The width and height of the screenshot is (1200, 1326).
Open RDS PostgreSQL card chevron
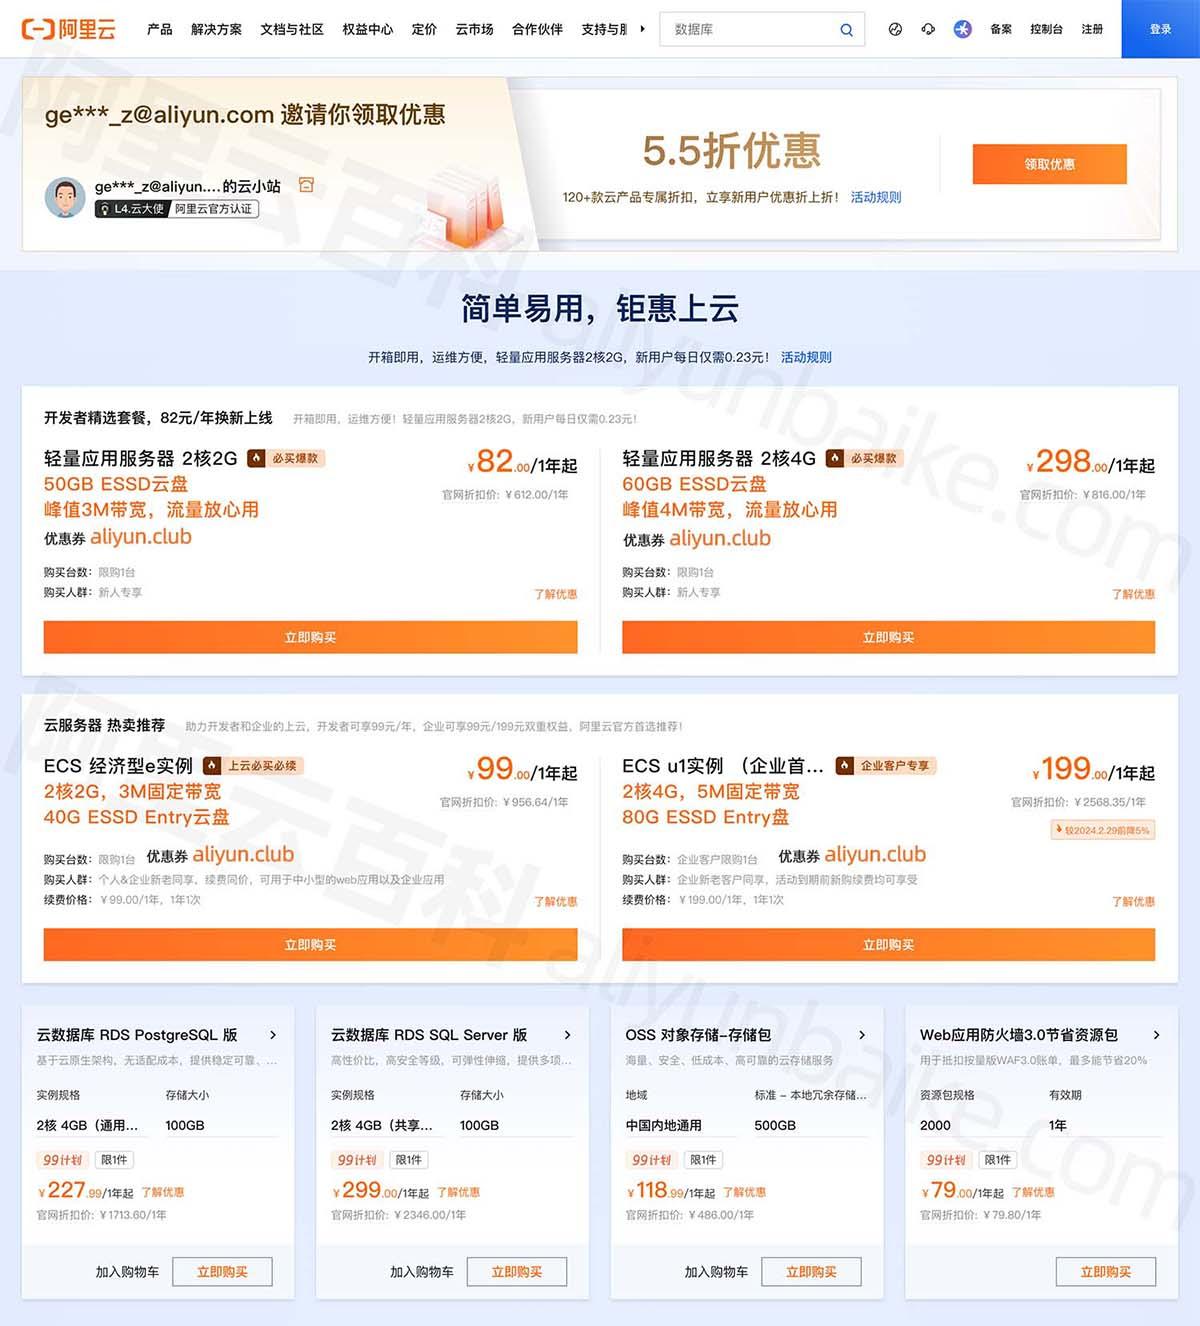click(x=273, y=1035)
